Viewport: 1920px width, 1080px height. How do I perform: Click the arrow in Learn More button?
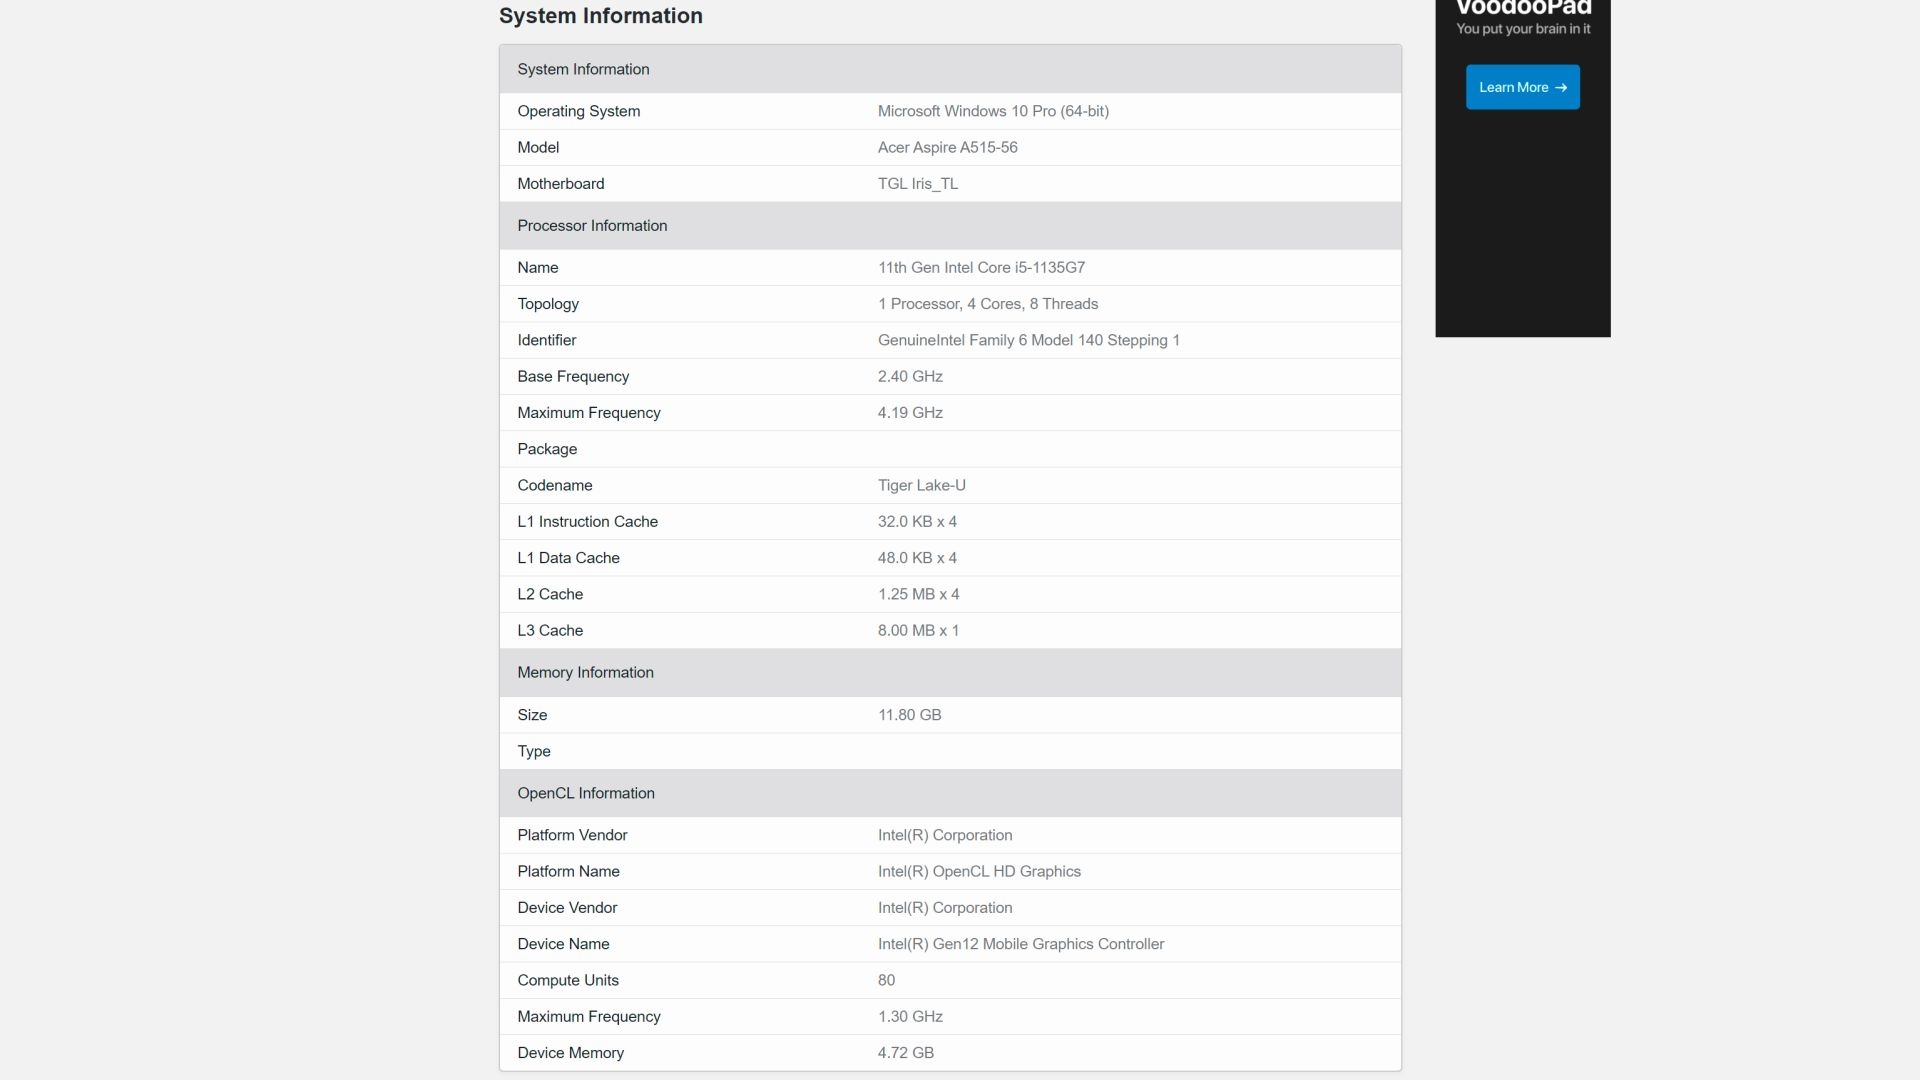(1561, 88)
